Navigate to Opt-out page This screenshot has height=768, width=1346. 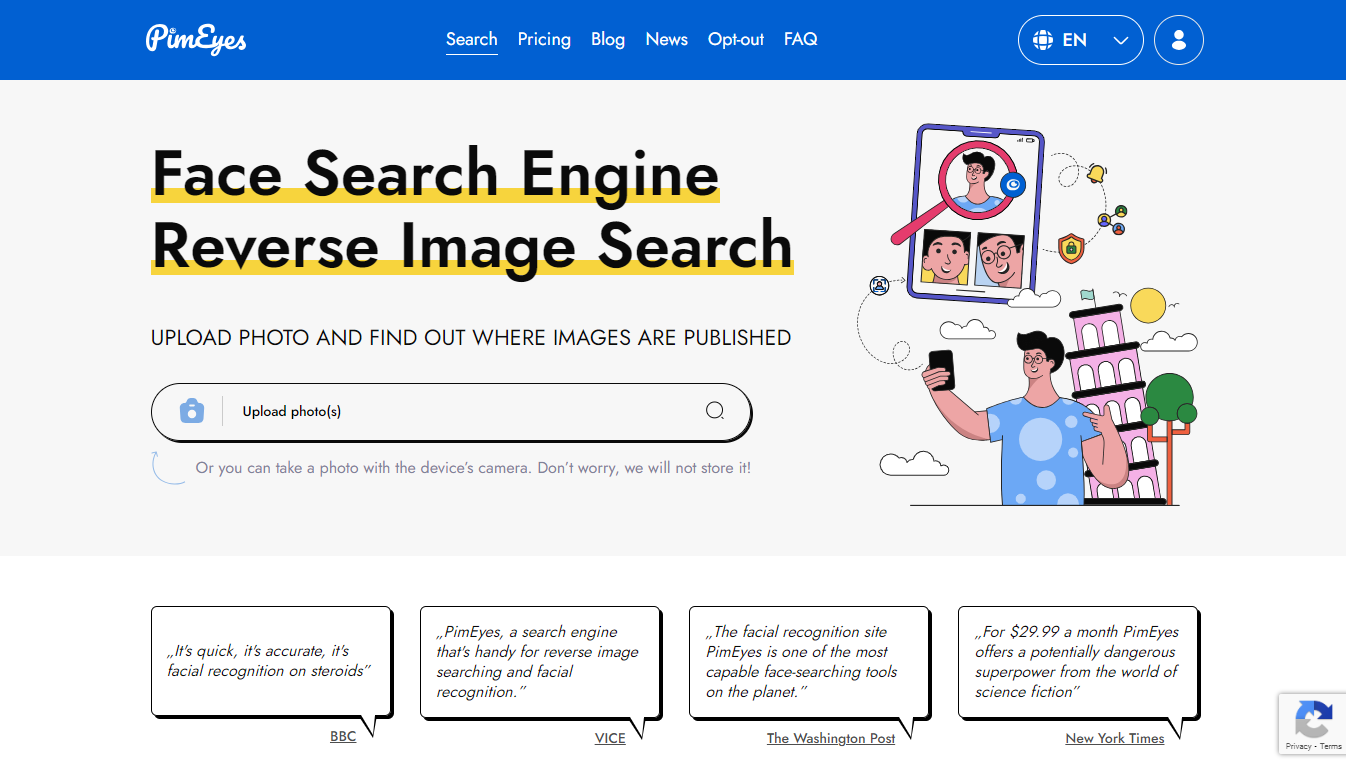point(735,39)
